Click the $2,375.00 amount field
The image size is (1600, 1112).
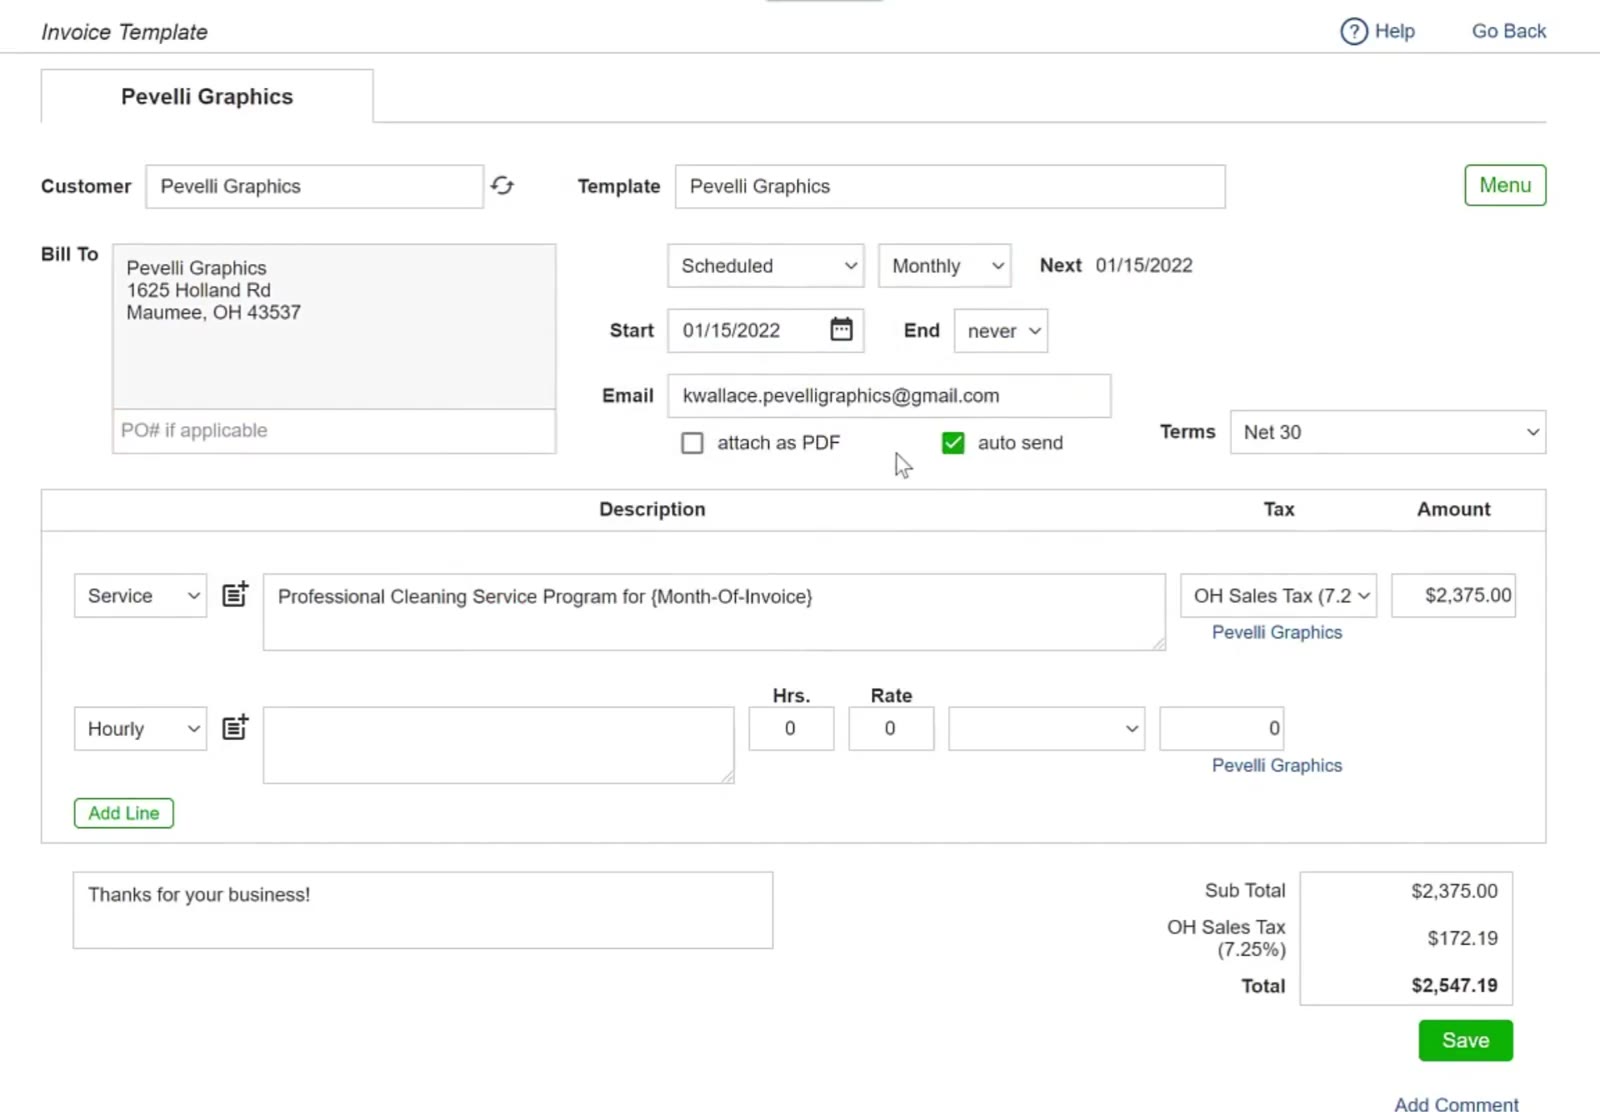pyautogui.click(x=1454, y=596)
